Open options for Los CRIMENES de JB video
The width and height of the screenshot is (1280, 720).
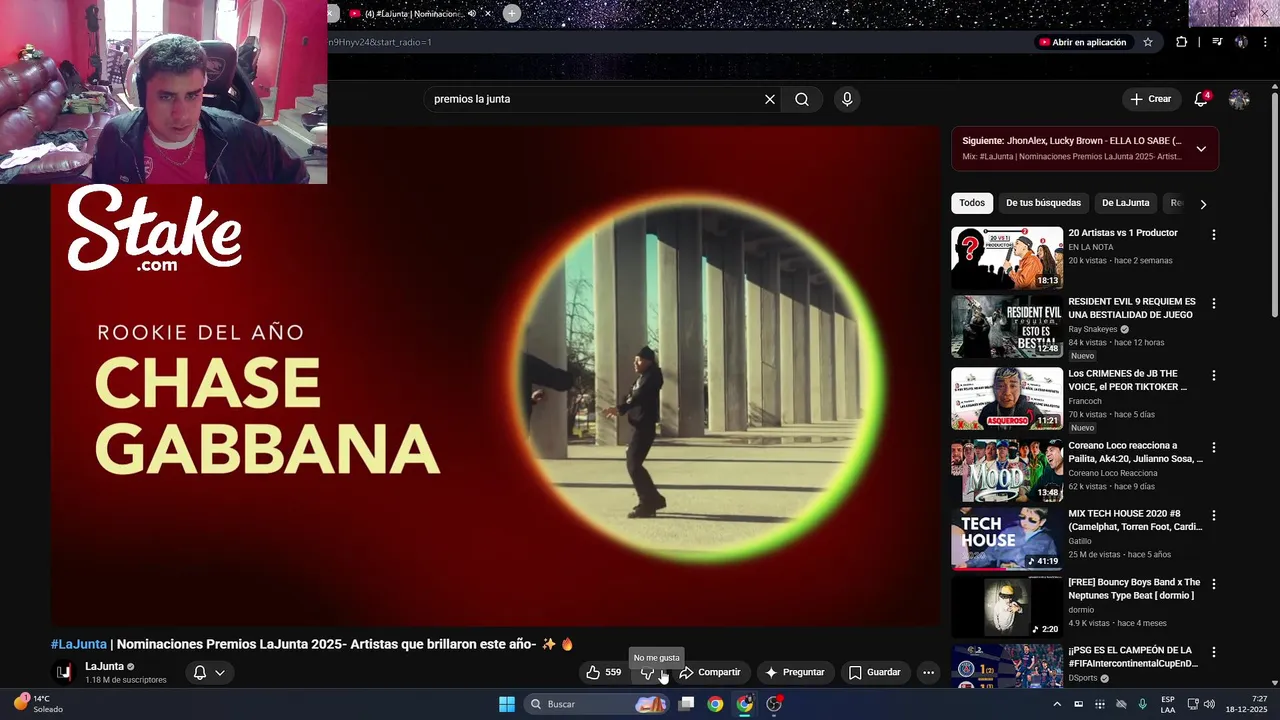click(x=1214, y=375)
